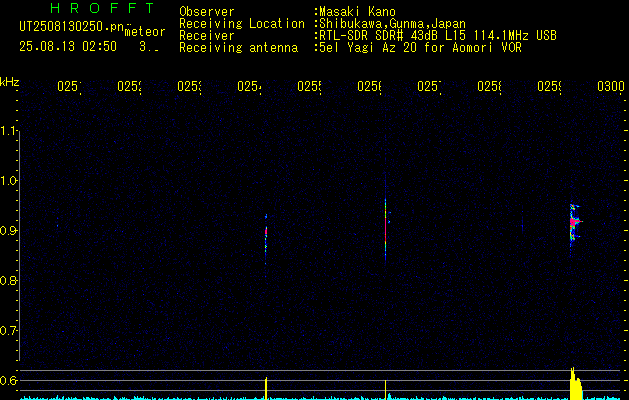The image size is (629, 400).
Task: Click the "Receiving Location" label
Action: [242, 24]
